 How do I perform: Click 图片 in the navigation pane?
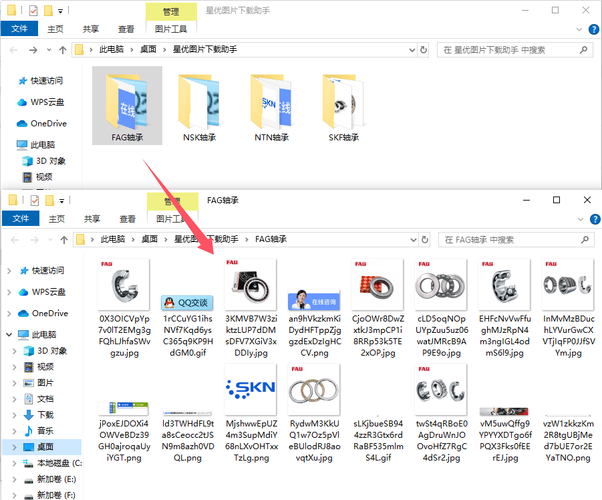pyautogui.click(x=46, y=382)
